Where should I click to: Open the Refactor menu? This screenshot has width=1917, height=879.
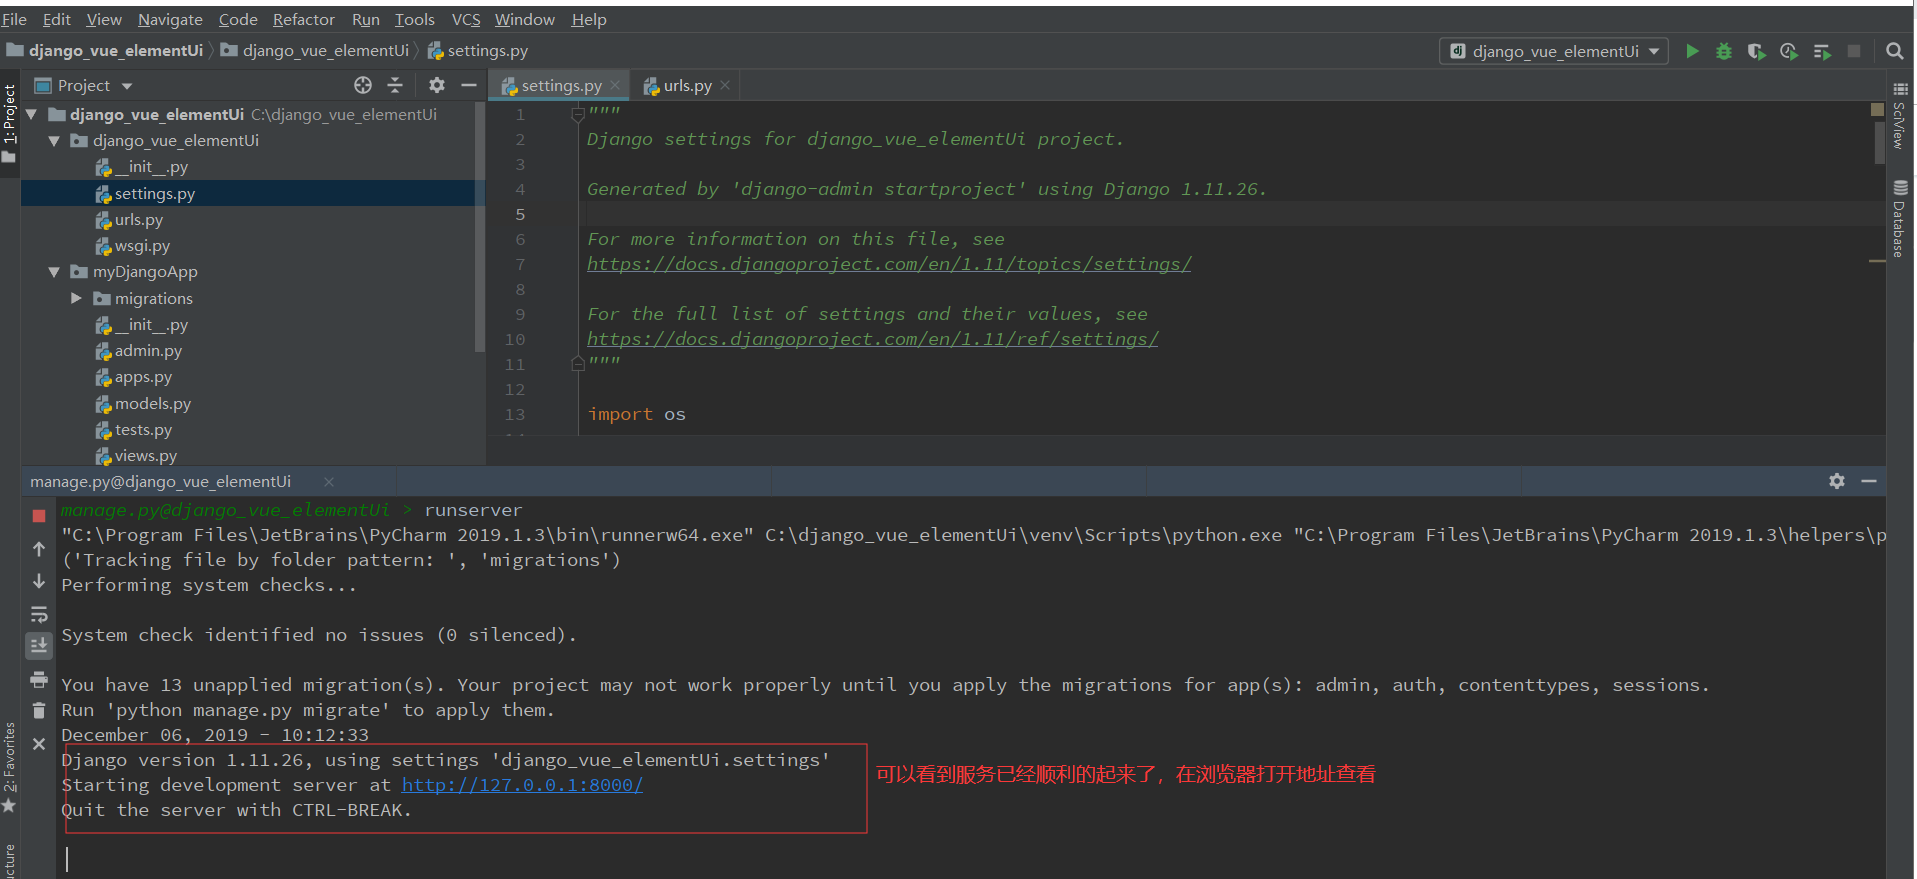pos(304,19)
